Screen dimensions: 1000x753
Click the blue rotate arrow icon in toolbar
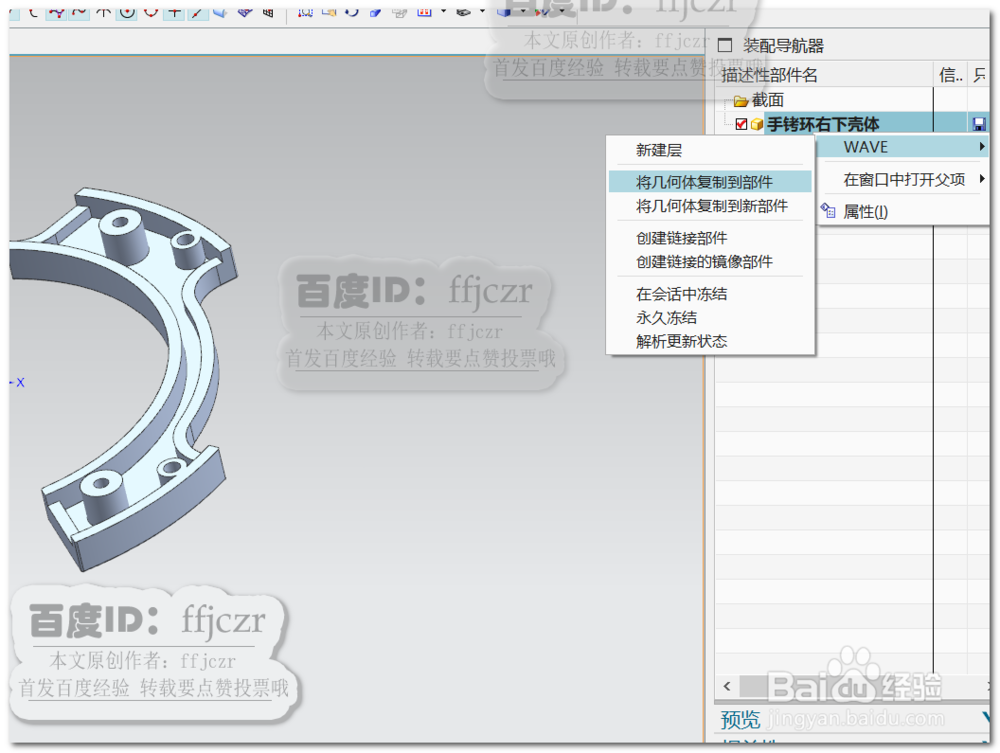click(x=352, y=13)
